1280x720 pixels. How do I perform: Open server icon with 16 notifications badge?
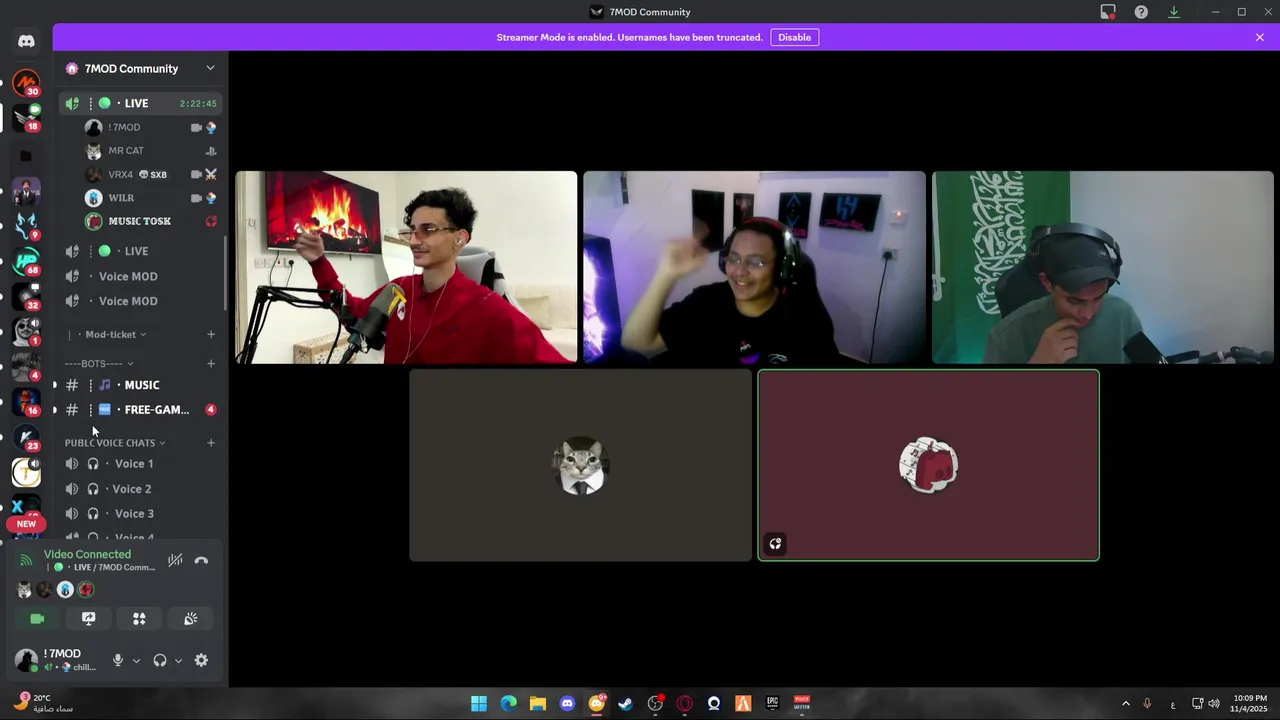tap(26, 402)
